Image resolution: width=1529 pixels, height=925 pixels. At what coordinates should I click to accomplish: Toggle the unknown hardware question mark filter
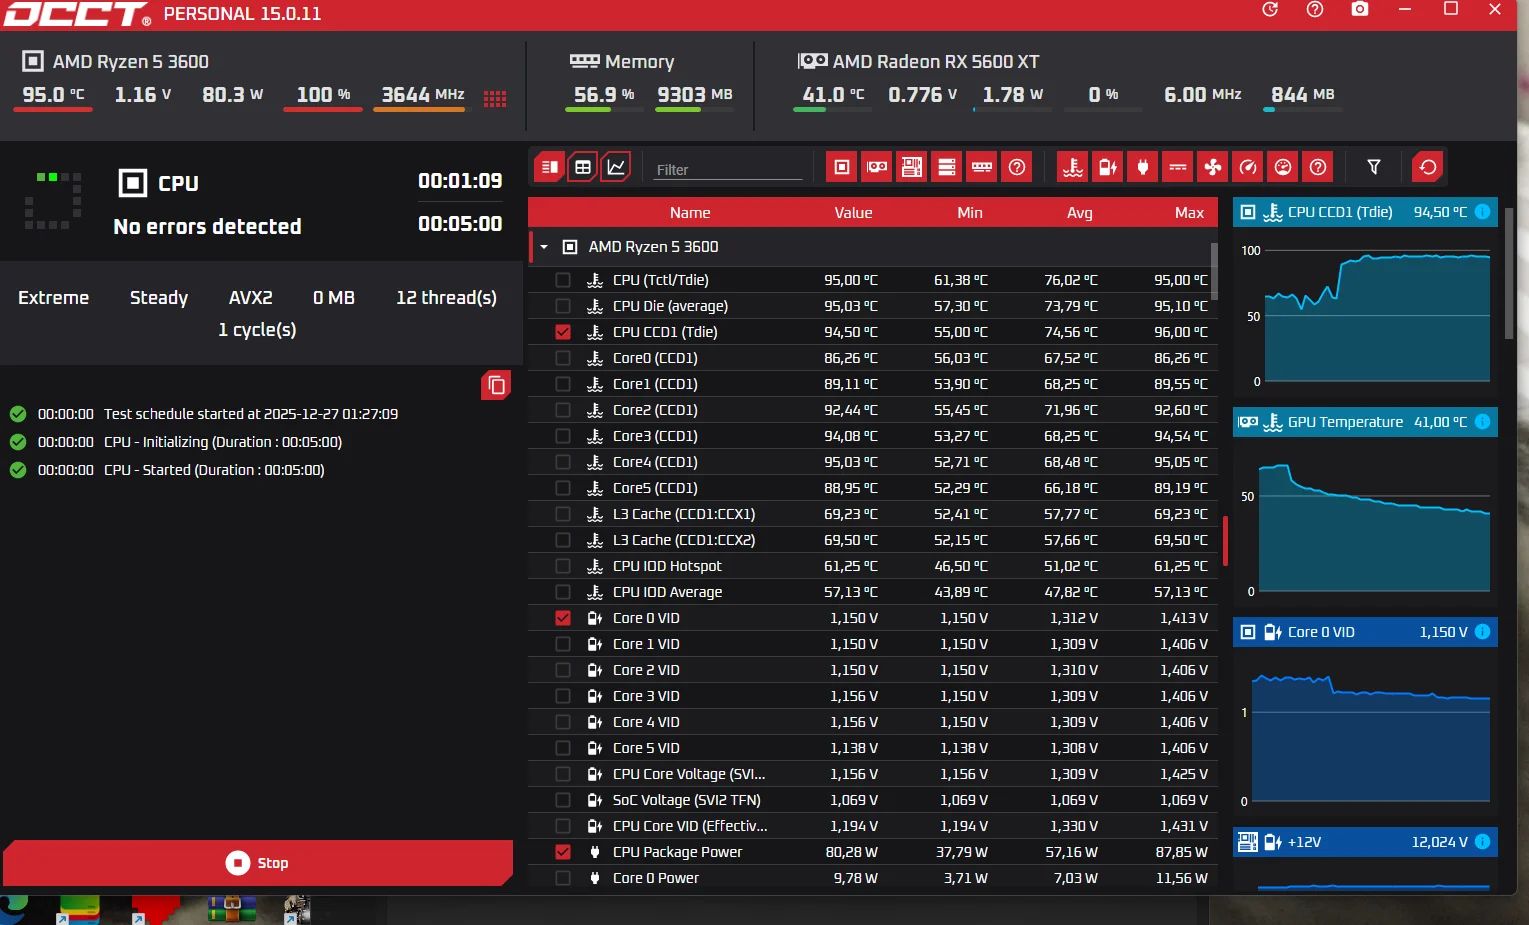1017,167
